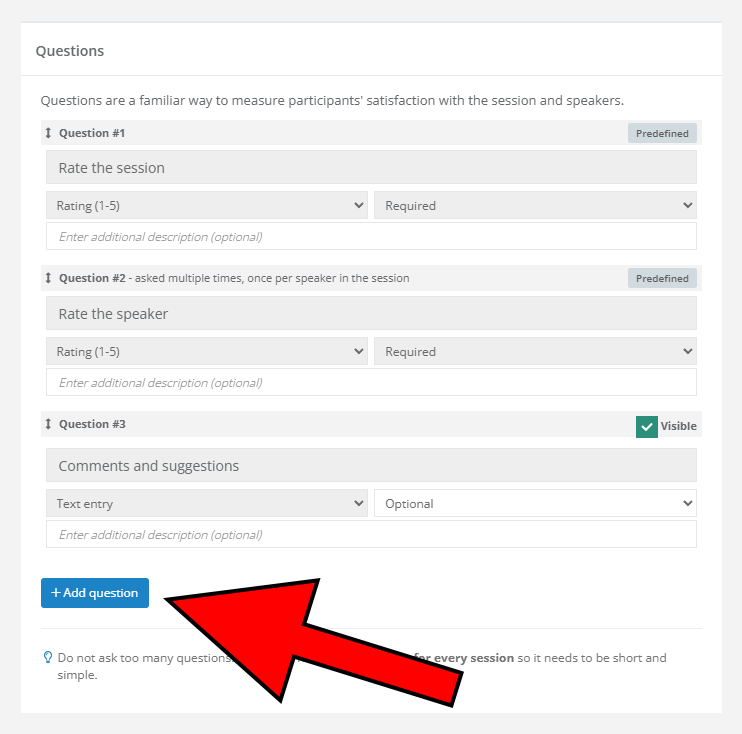Click Question #1 additional description field
This screenshot has width=742, height=734.
point(371,237)
